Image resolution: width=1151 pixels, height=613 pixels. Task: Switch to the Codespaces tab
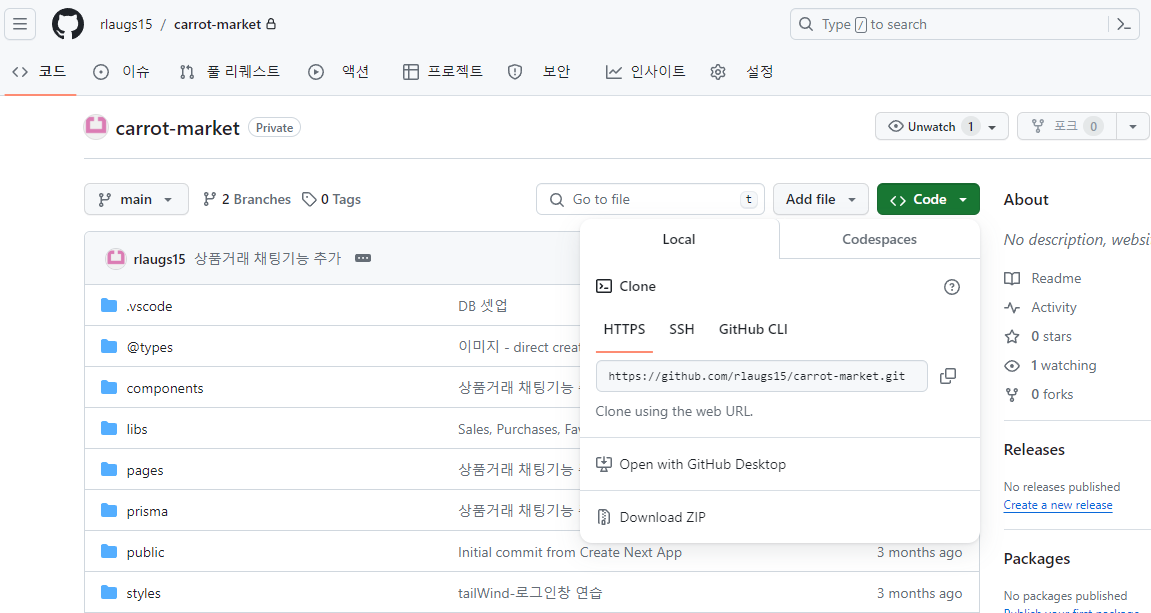coord(879,239)
